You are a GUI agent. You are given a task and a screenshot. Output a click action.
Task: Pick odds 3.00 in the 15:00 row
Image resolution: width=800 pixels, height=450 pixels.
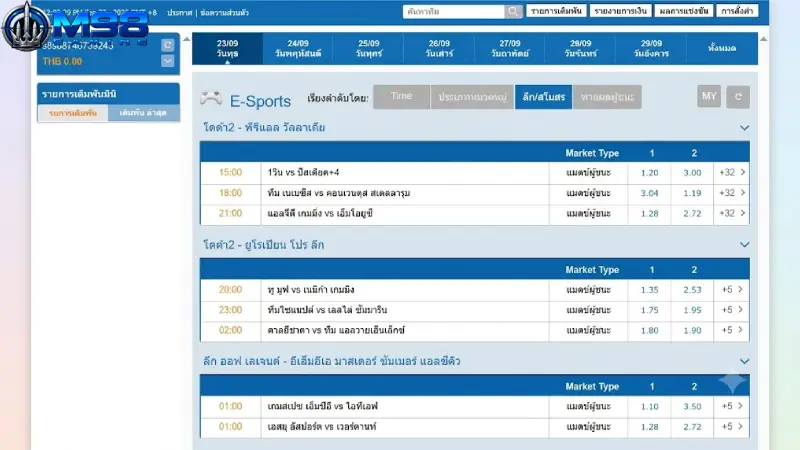pyautogui.click(x=692, y=172)
